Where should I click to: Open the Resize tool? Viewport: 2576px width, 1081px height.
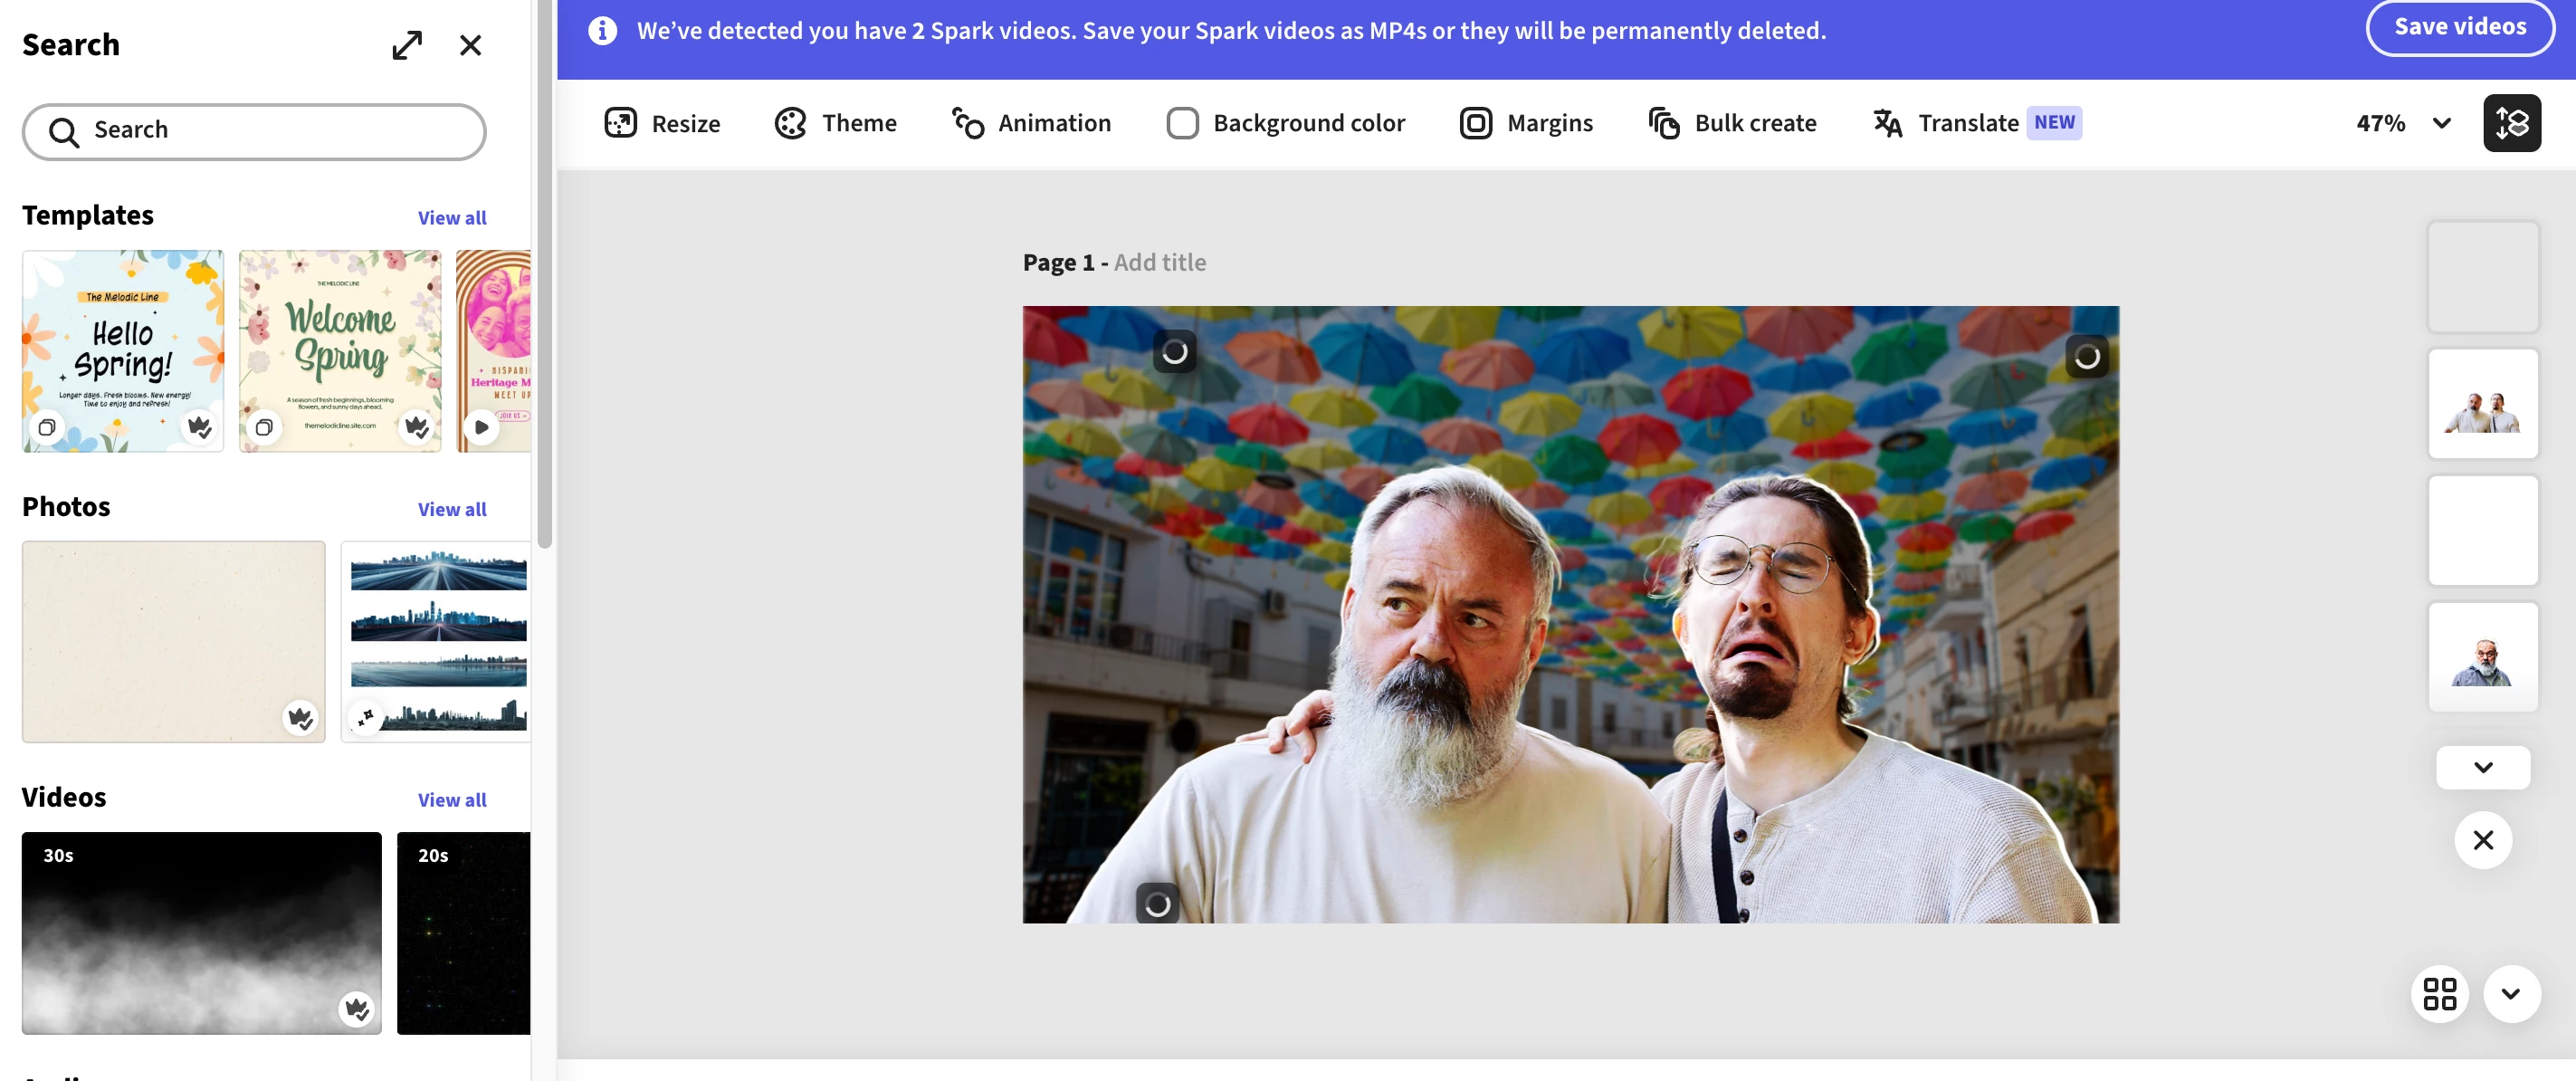point(662,123)
